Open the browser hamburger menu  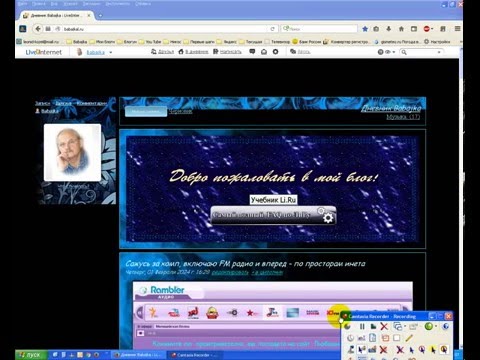(x=458, y=29)
